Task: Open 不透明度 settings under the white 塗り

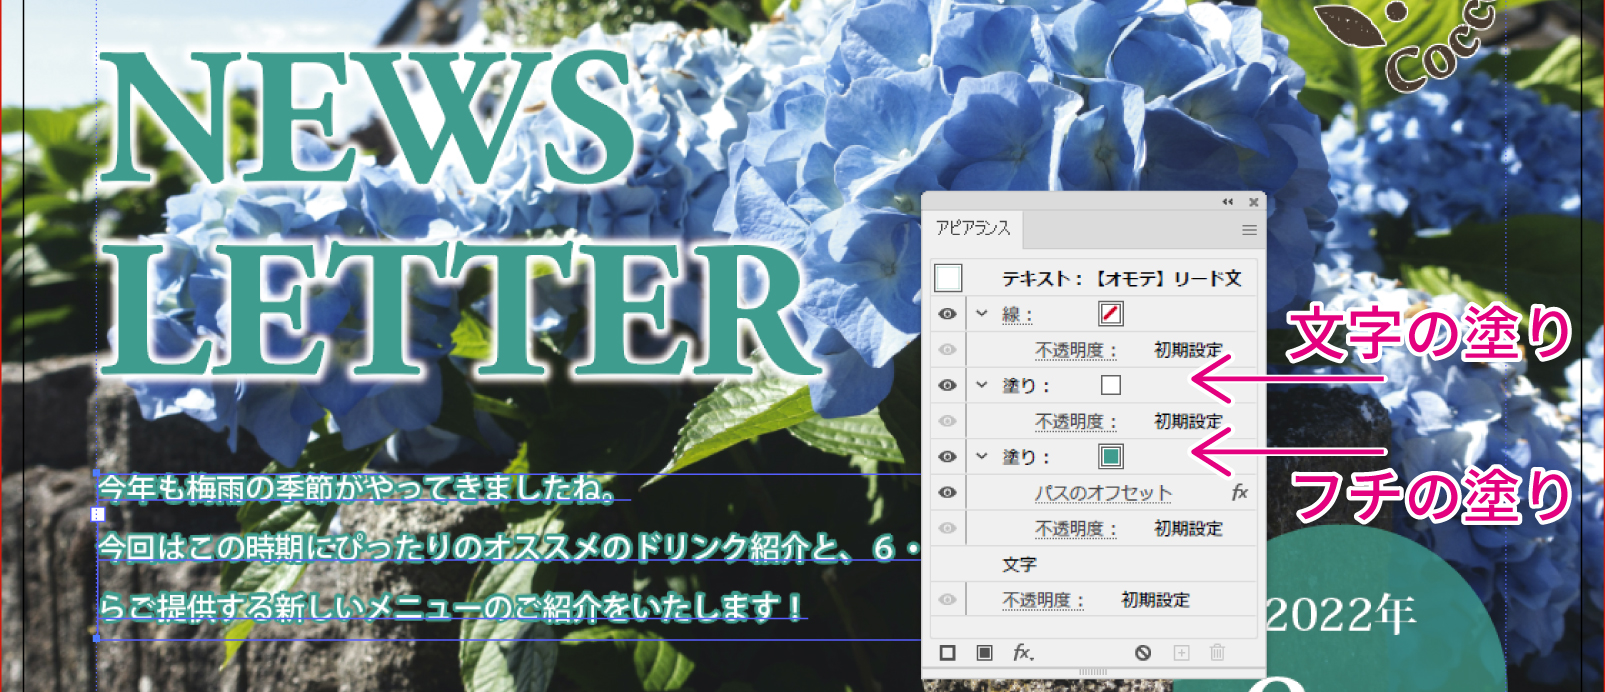Action: click(x=1075, y=421)
